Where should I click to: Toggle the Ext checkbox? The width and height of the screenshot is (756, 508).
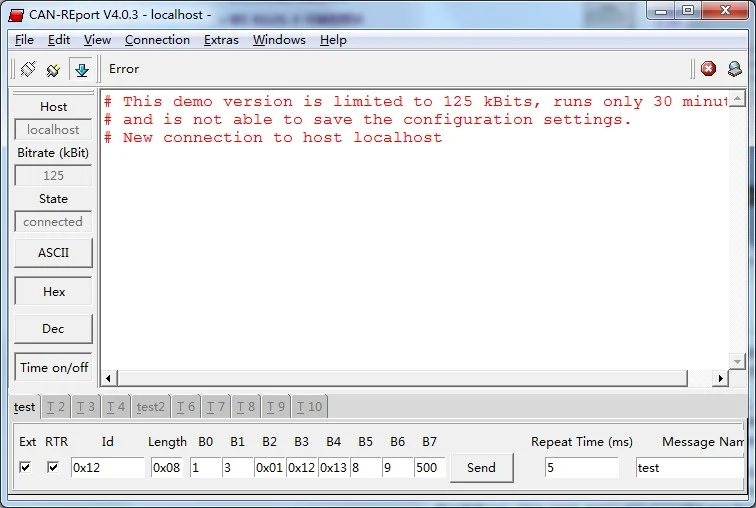[25, 467]
